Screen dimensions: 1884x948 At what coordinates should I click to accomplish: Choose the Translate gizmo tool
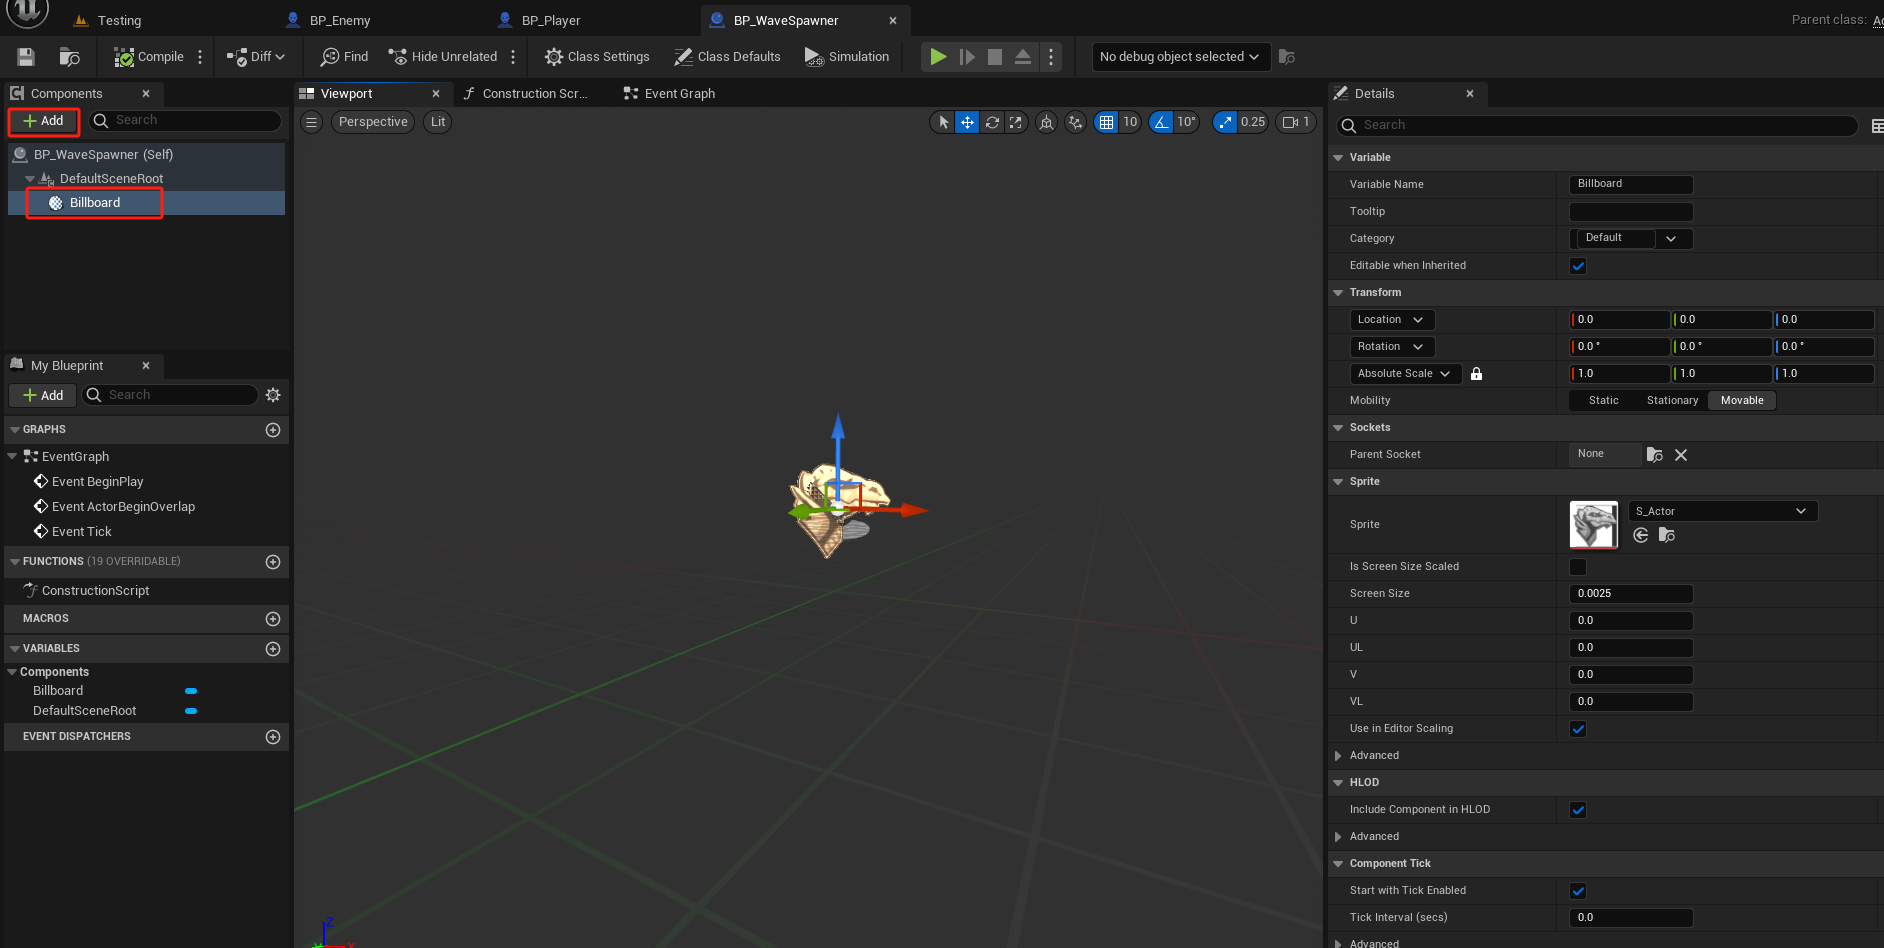coord(967,122)
